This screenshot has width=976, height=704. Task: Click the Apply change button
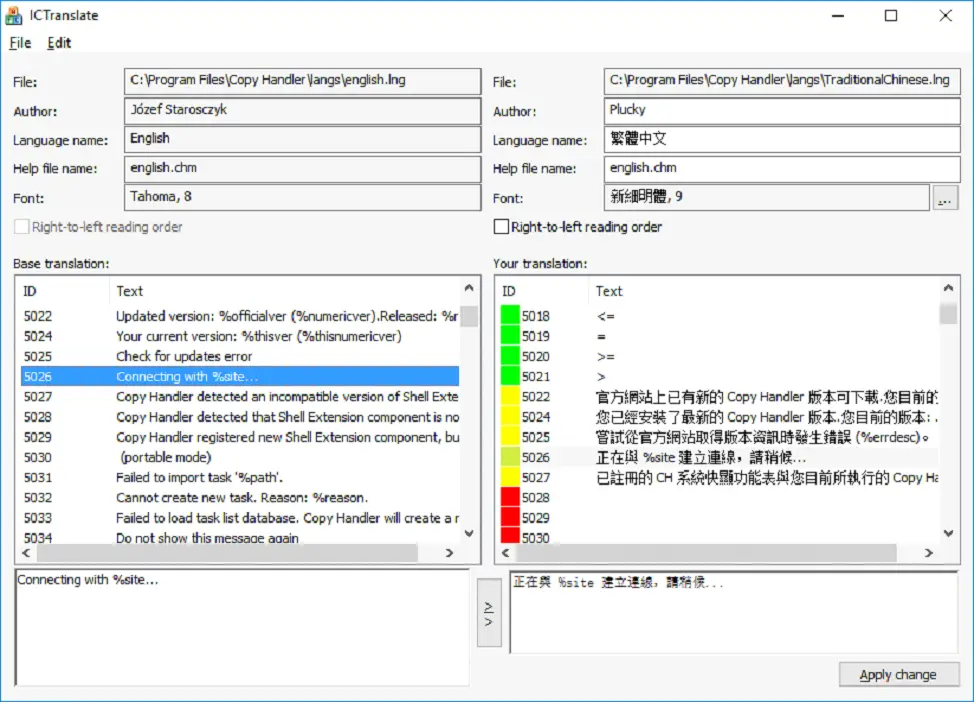(898, 675)
